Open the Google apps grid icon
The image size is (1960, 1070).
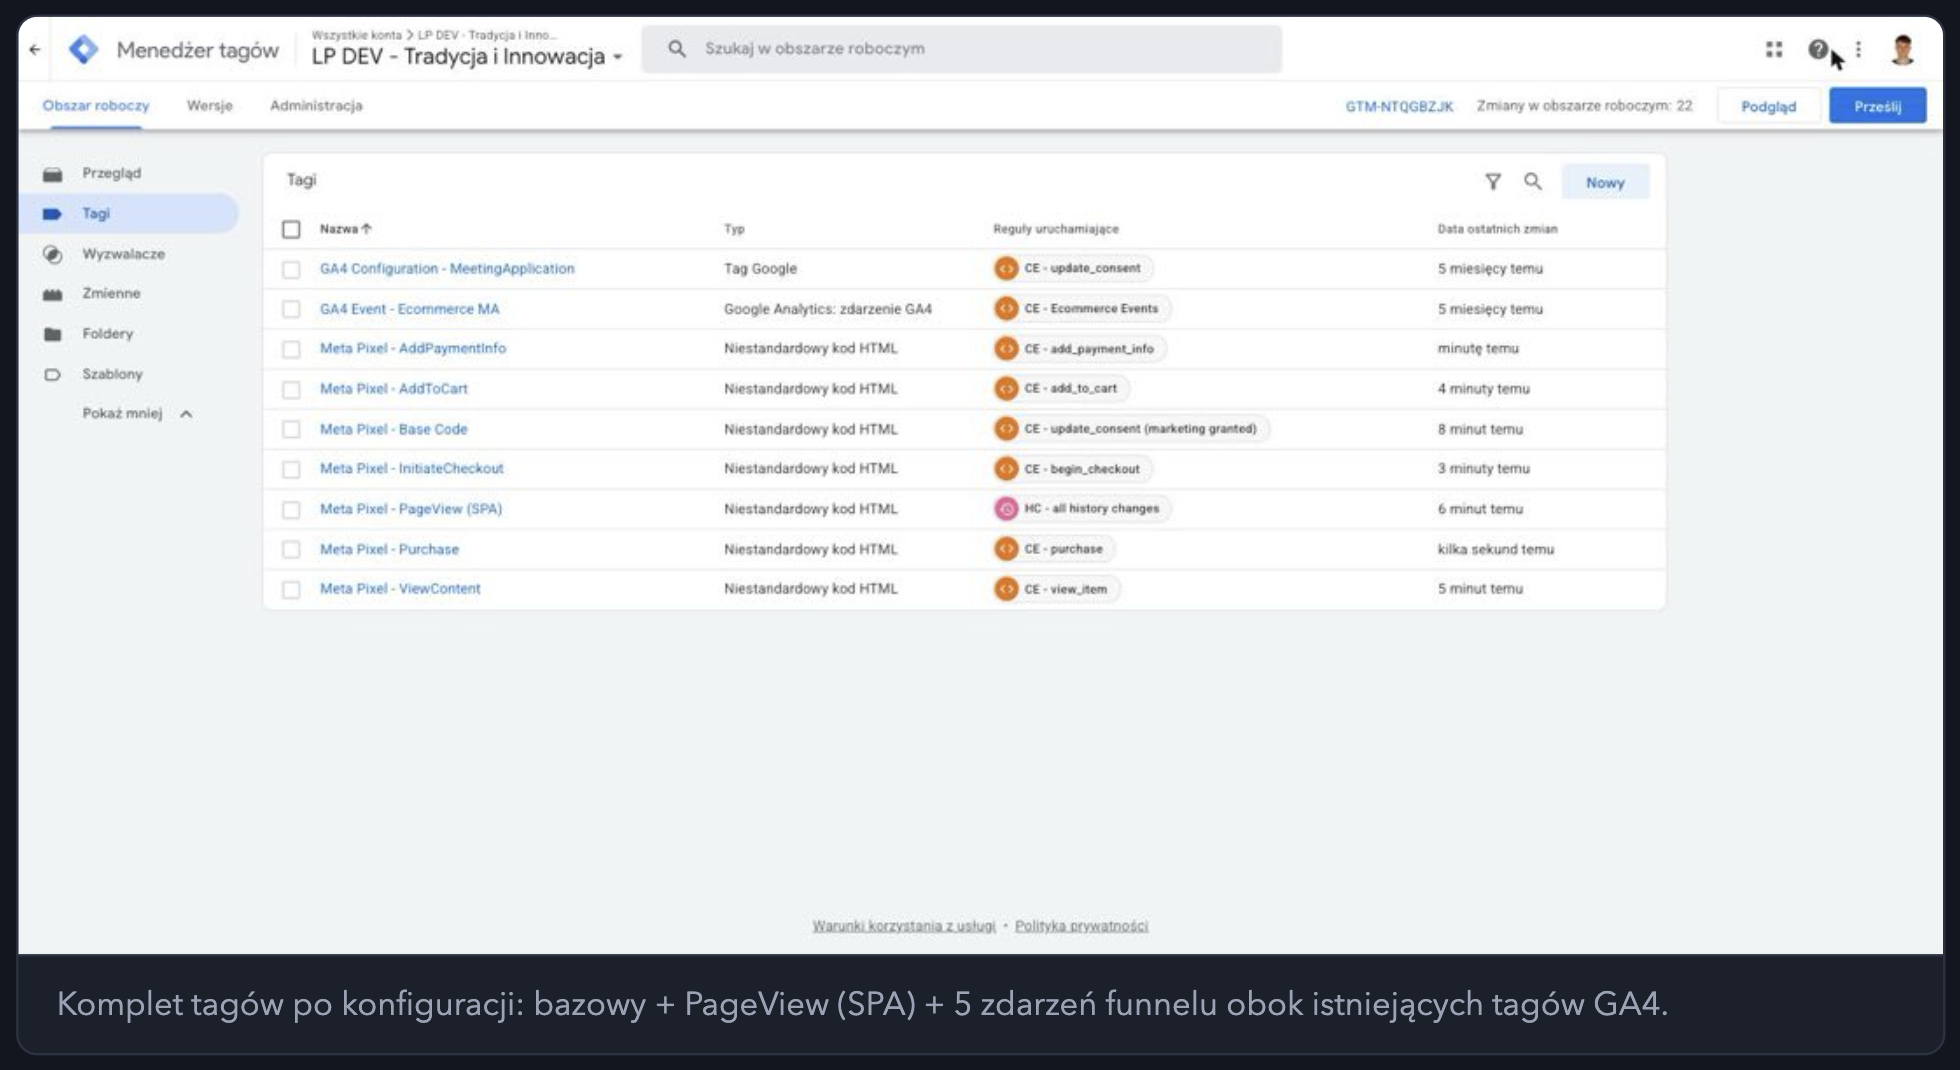[1774, 49]
